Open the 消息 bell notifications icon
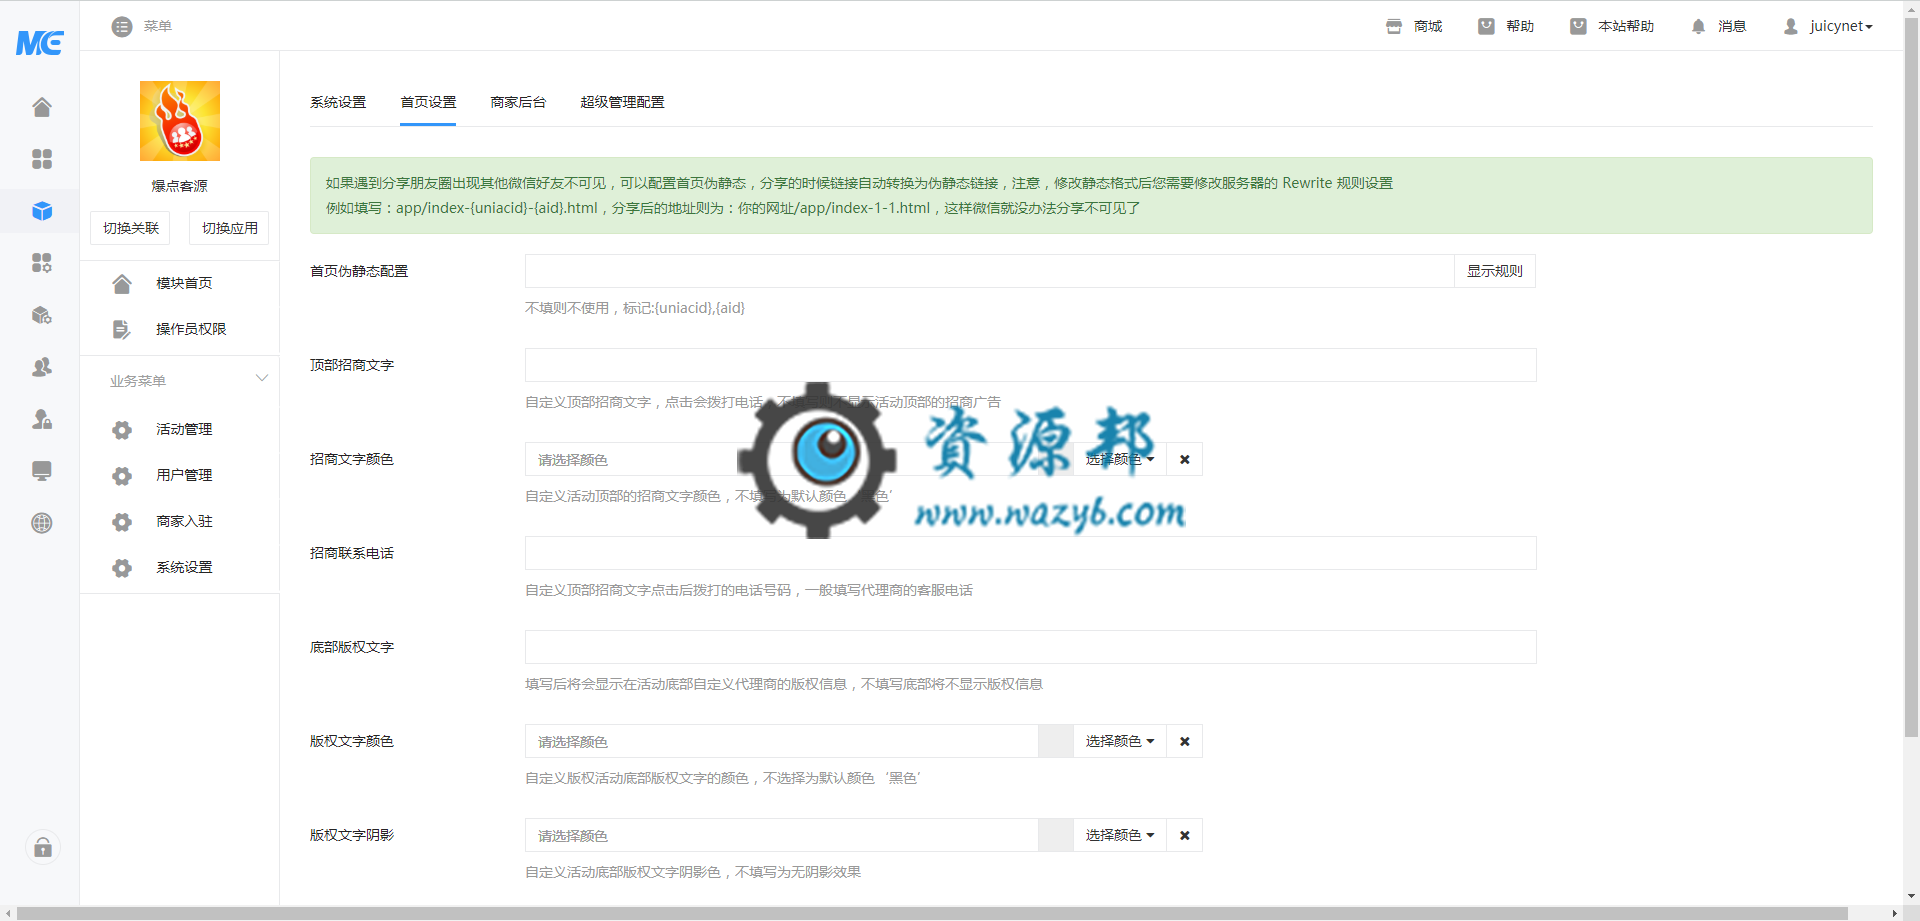The height and width of the screenshot is (921, 1920). click(x=1698, y=26)
